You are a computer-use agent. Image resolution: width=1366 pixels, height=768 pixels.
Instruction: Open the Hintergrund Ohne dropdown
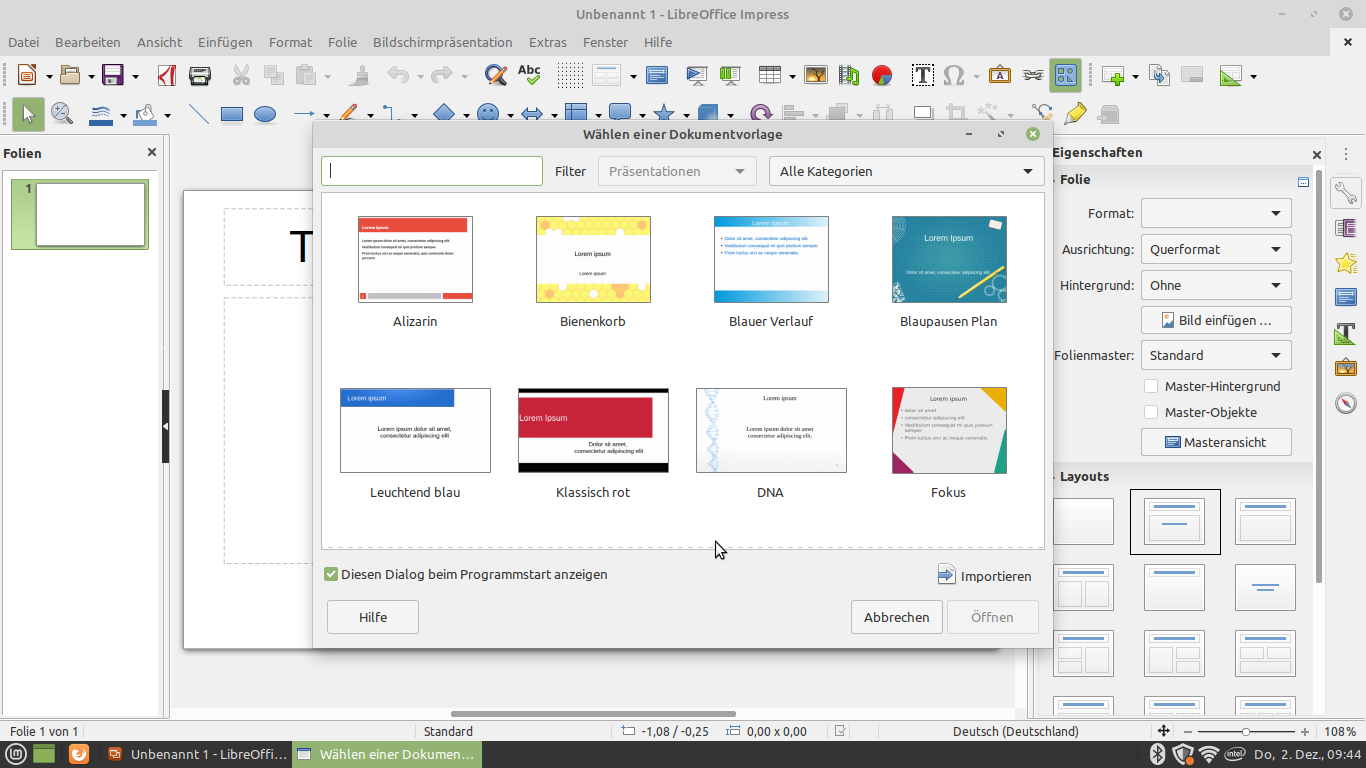coord(1216,285)
